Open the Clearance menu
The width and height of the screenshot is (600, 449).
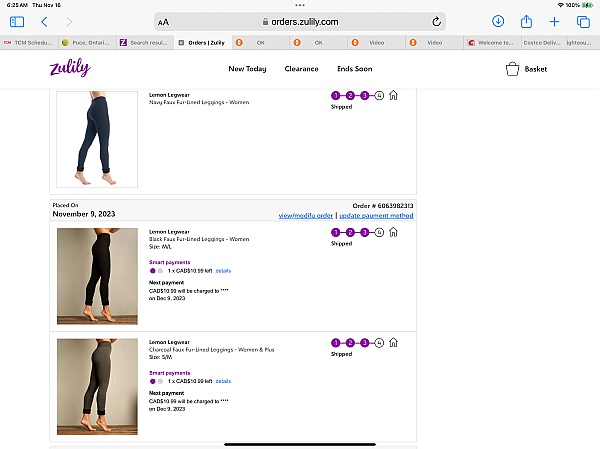tap(302, 69)
